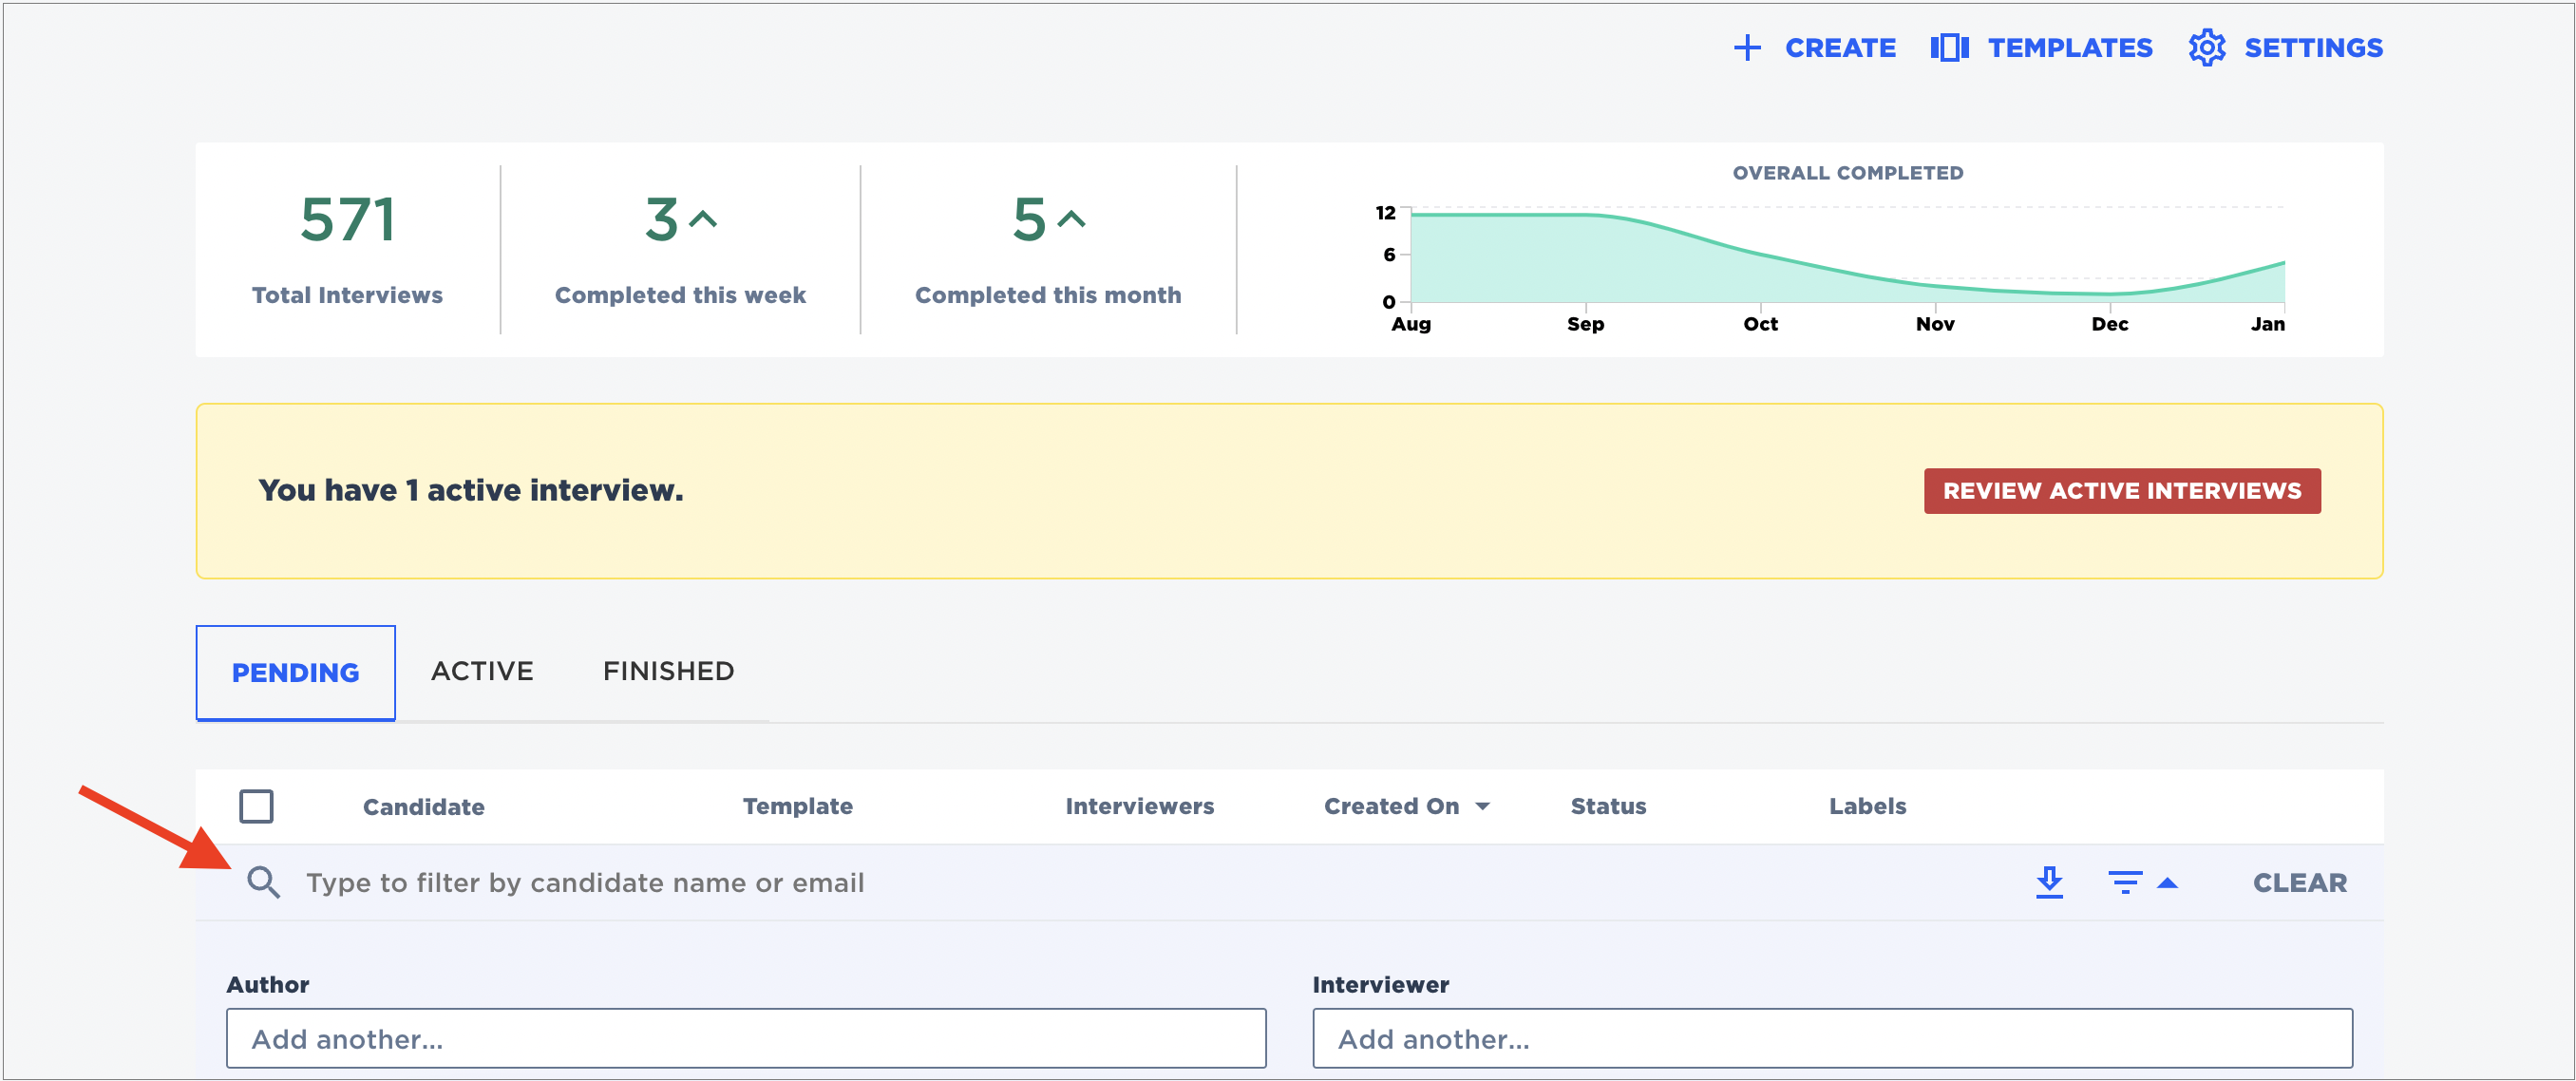Viewport: 2576px width, 1081px height.
Task: Switch to the PENDING tab
Action: pyautogui.click(x=295, y=672)
